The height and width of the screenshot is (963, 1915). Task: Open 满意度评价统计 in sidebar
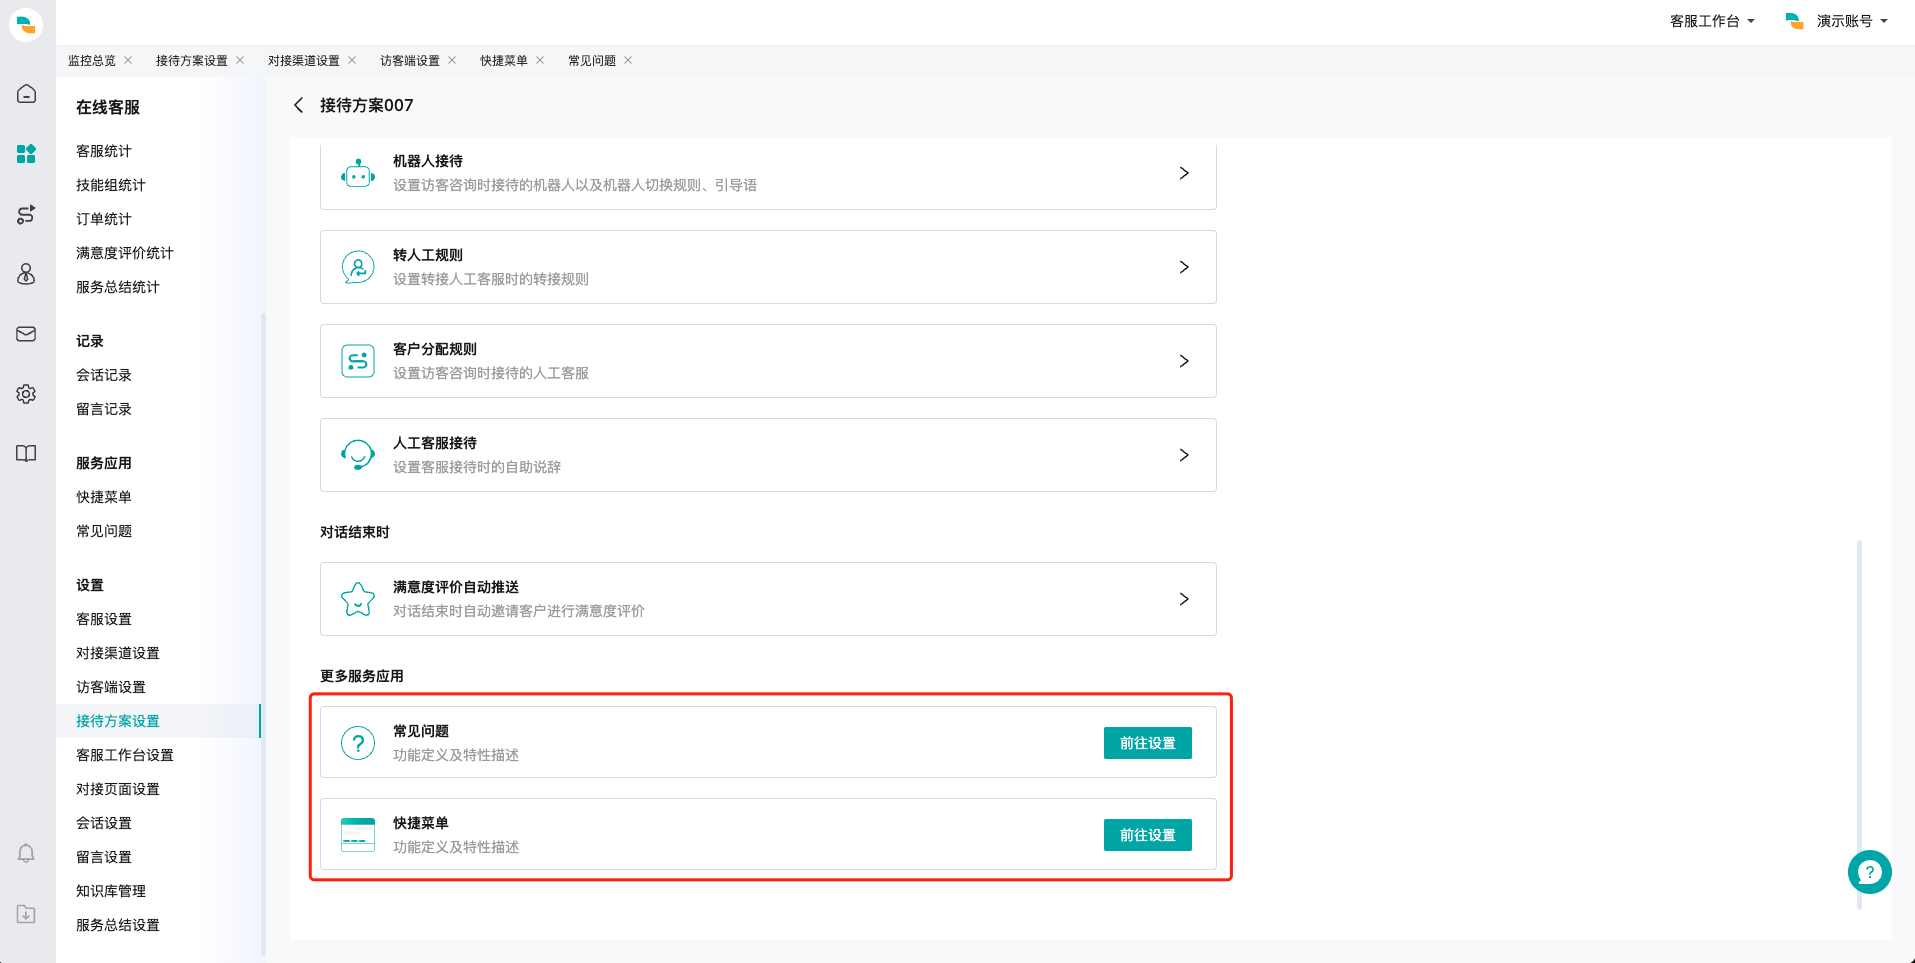tap(125, 253)
